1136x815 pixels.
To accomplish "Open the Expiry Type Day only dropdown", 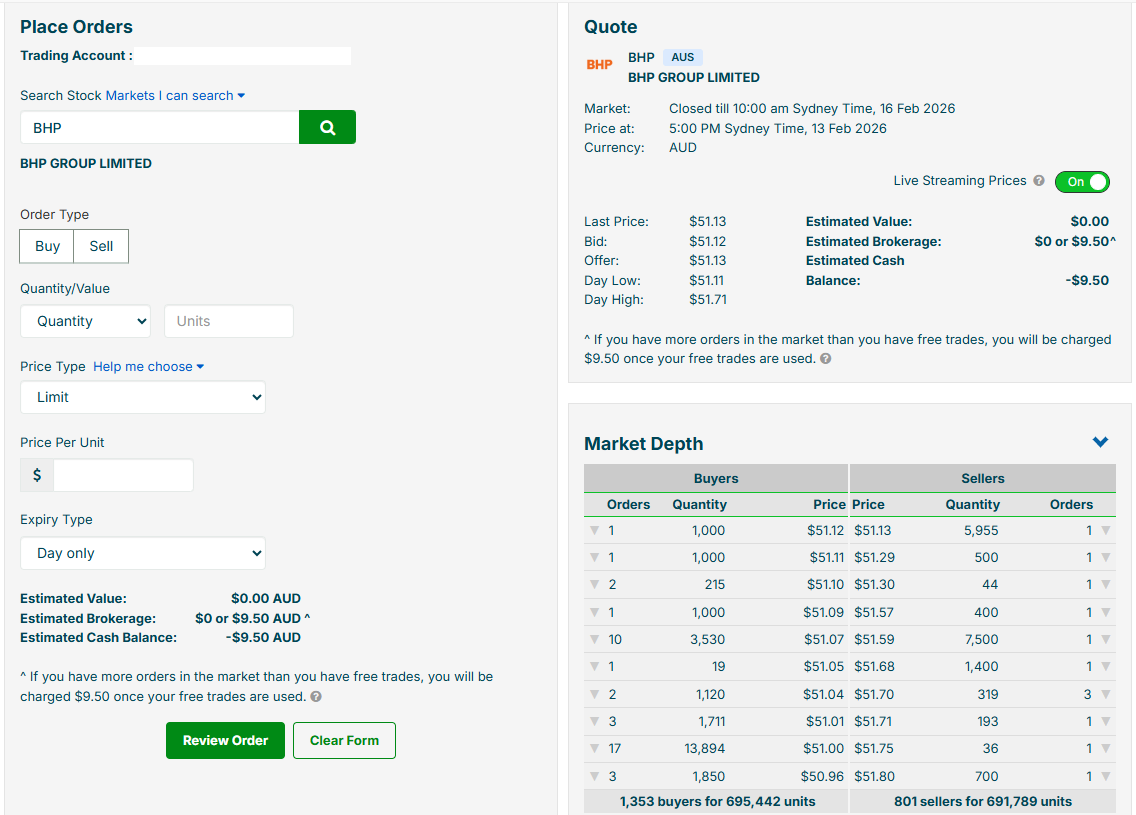I will coord(143,553).
